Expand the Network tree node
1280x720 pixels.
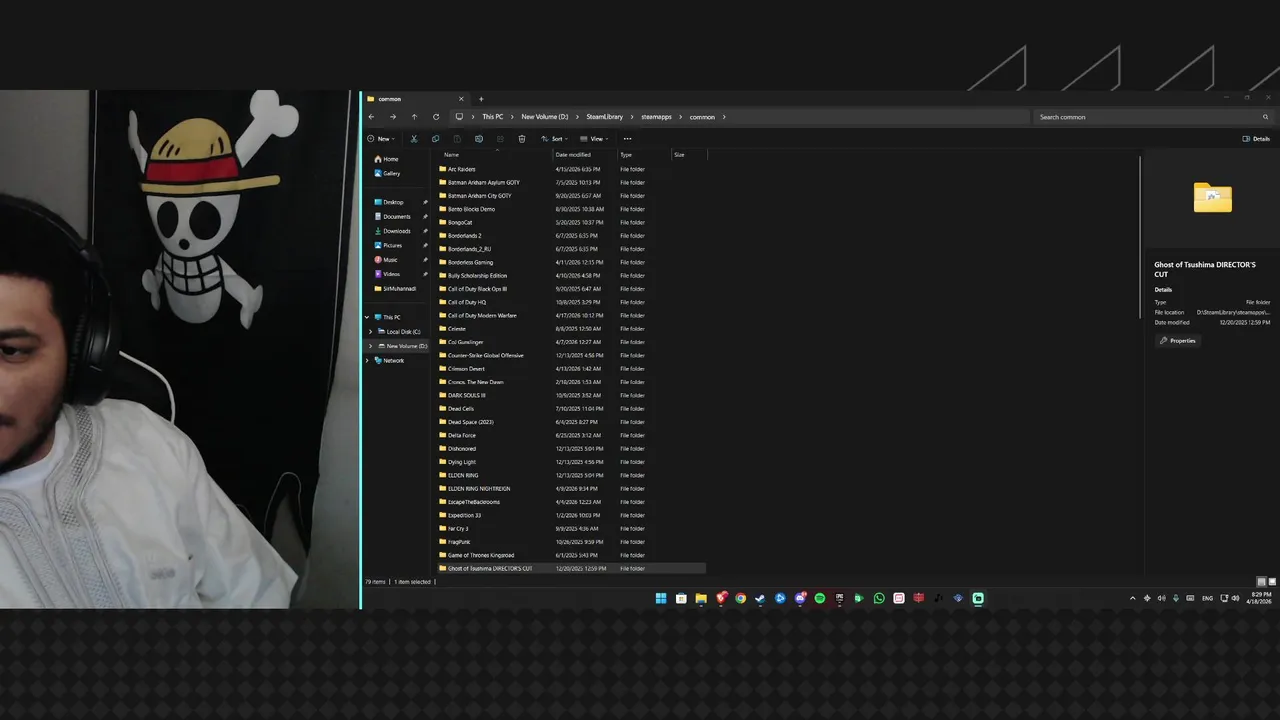(x=367, y=360)
